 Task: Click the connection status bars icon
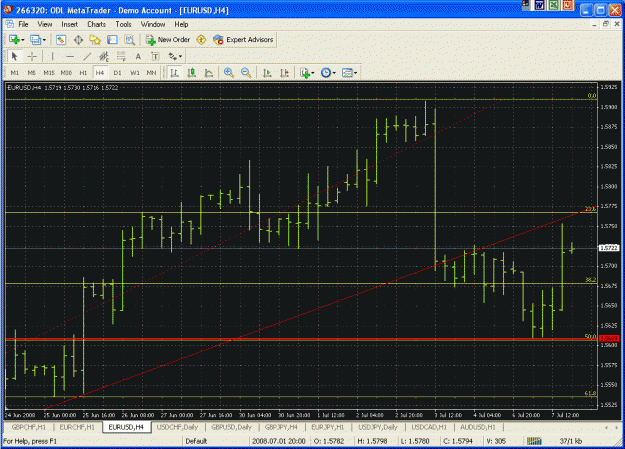point(534,441)
